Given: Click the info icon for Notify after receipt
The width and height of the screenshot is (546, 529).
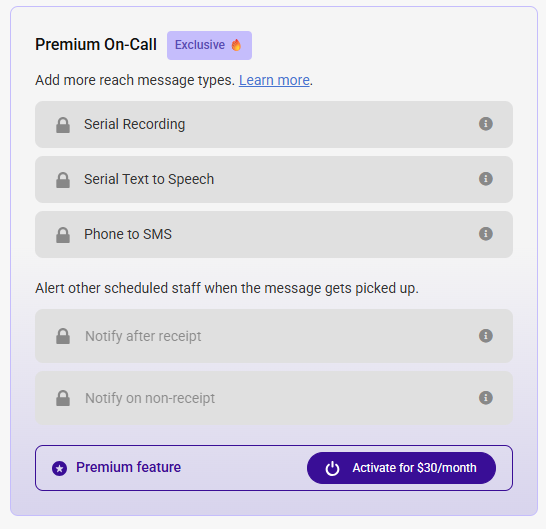Looking at the screenshot, I should pos(485,336).
